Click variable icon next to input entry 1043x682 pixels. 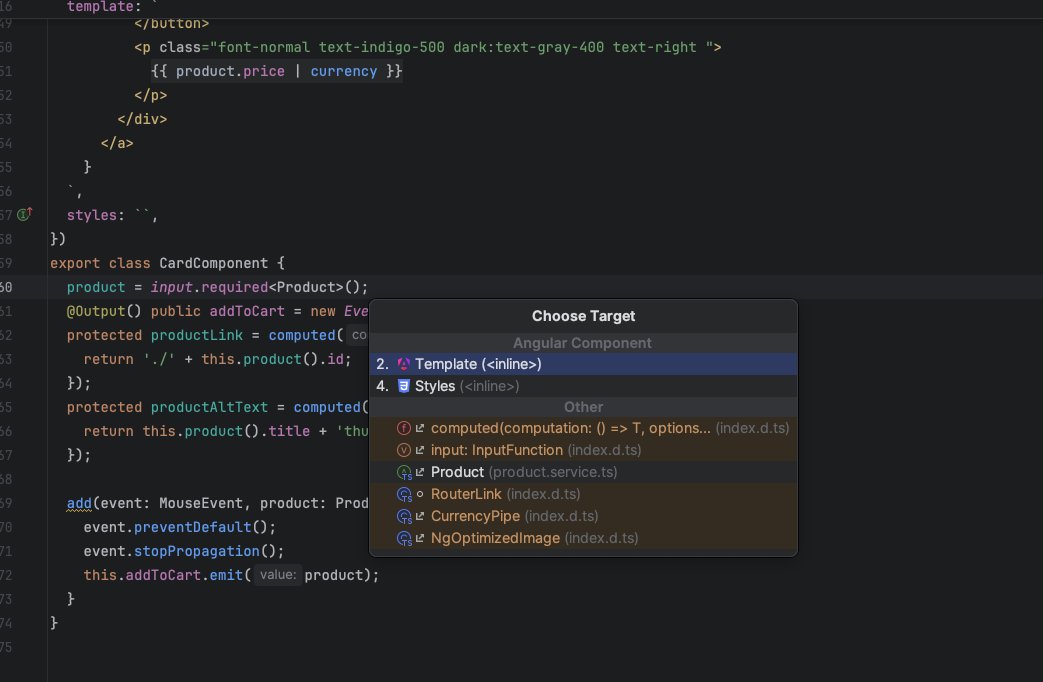pyautogui.click(x=403, y=450)
